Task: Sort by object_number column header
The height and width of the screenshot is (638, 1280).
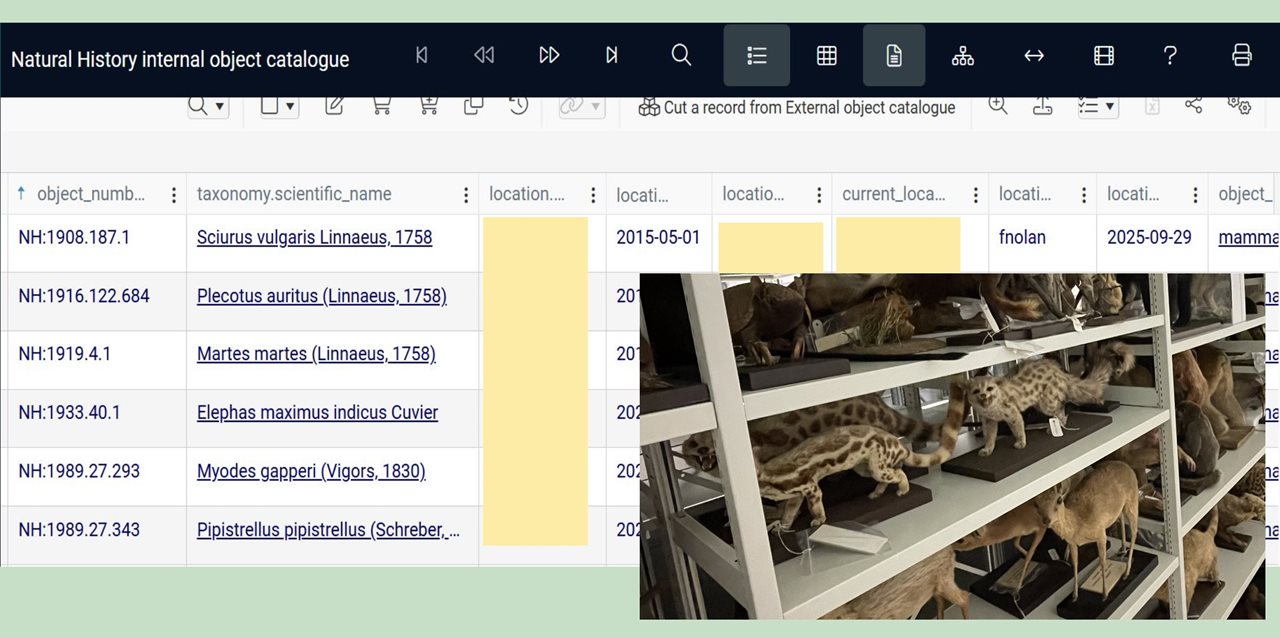Action: coord(90,194)
